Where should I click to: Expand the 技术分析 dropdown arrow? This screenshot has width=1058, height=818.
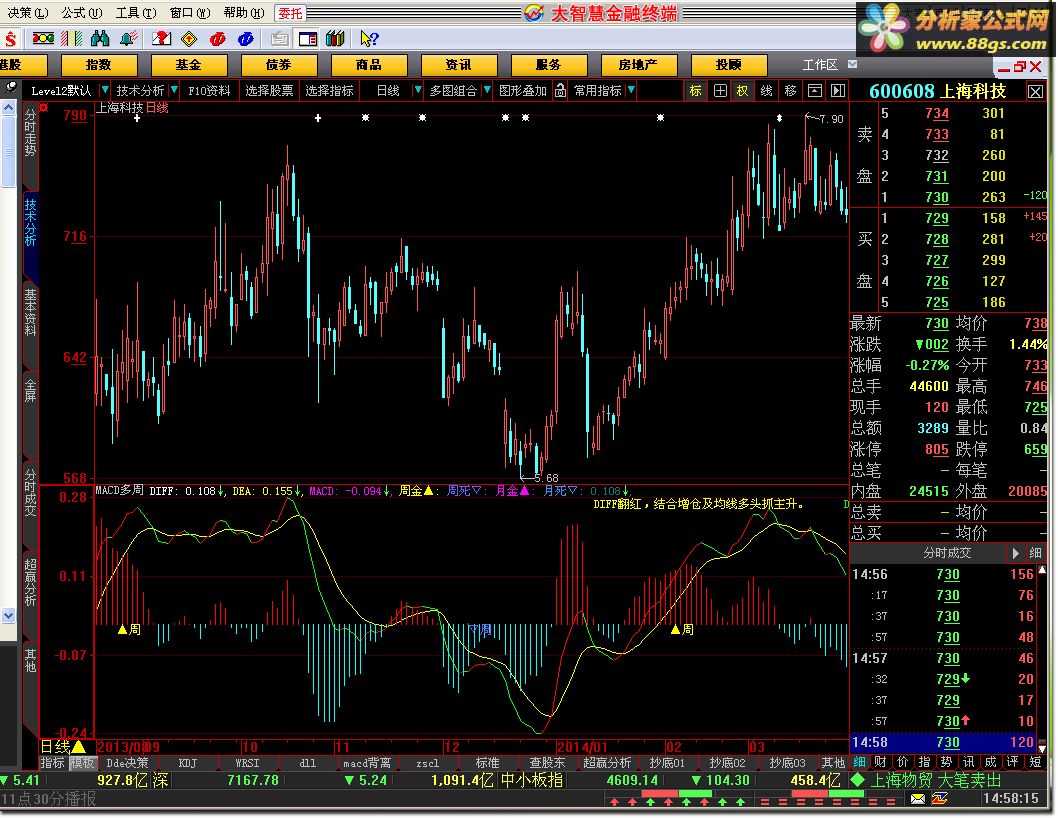[x=174, y=90]
